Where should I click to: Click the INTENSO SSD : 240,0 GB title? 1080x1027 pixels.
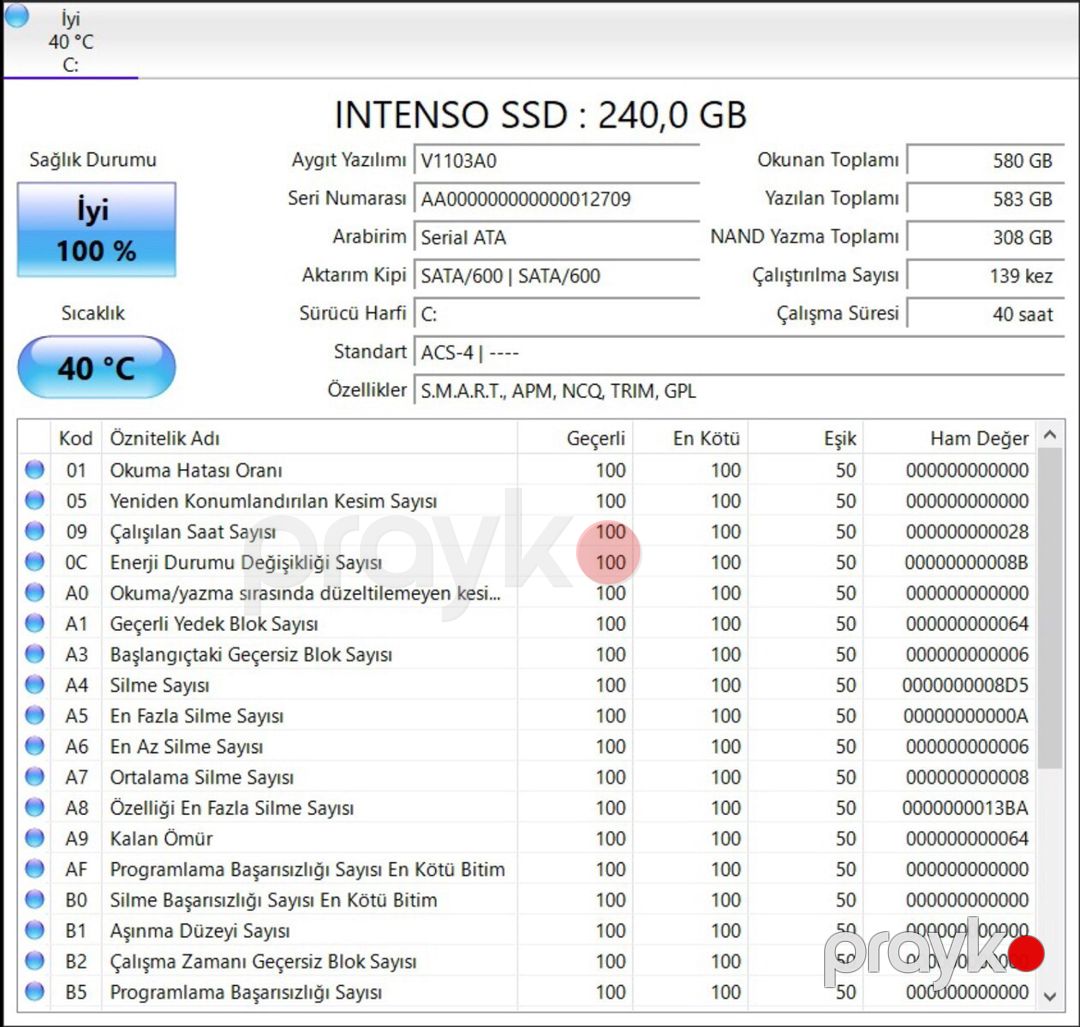540,114
